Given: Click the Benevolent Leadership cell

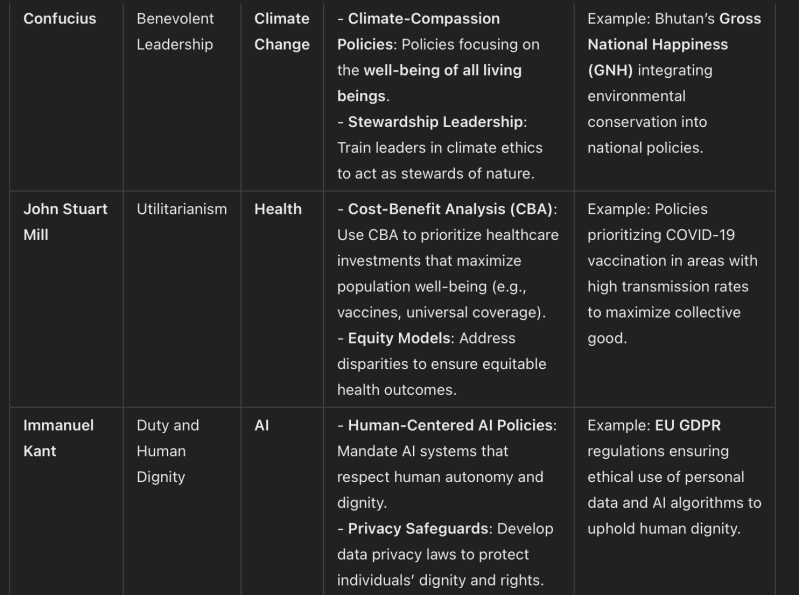Looking at the screenshot, I should click(x=174, y=32).
